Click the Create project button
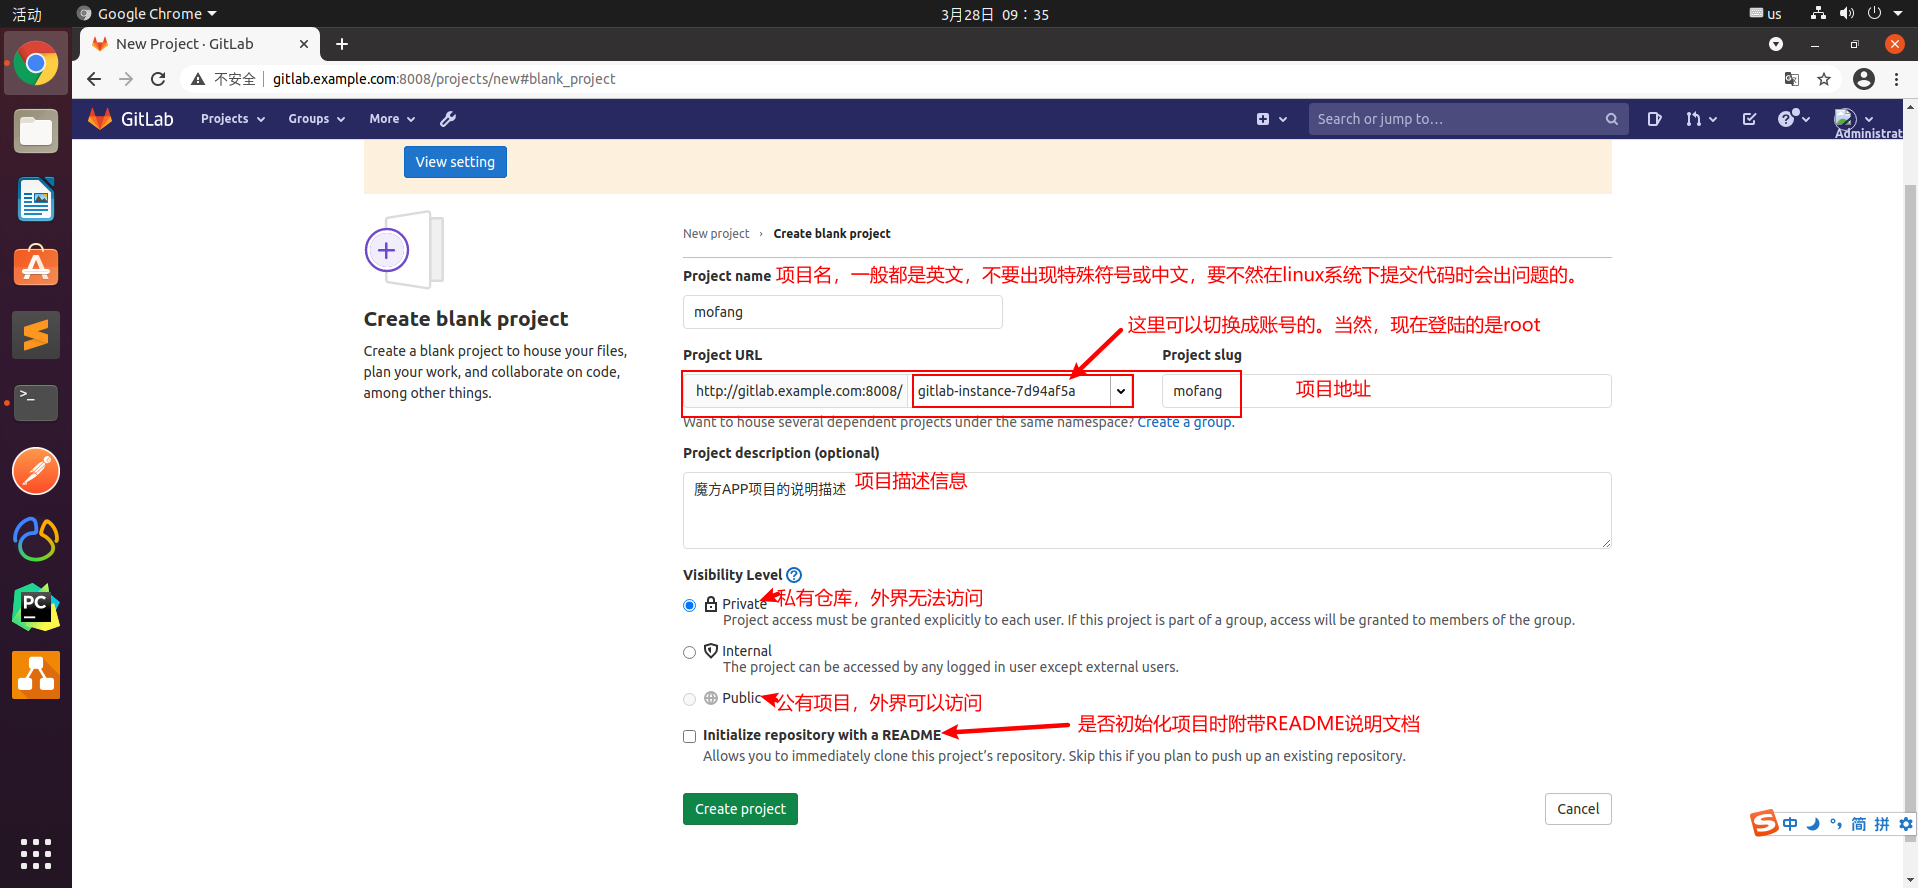Image resolution: width=1918 pixels, height=888 pixels. coord(740,809)
